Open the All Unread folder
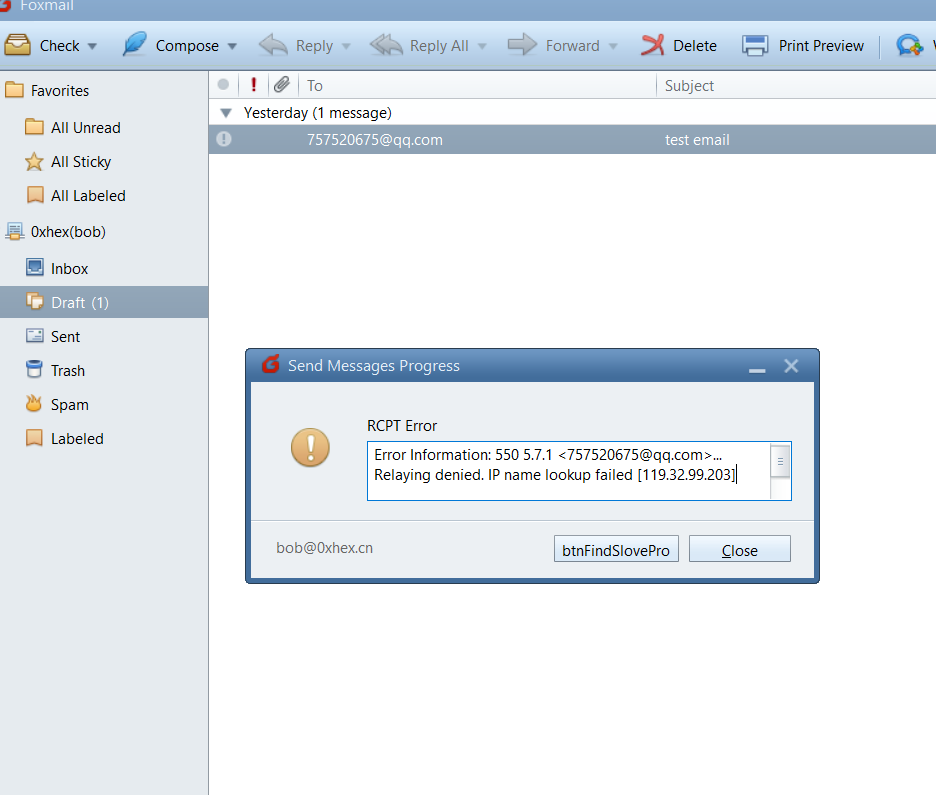936x795 pixels. pyautogui.click(x=86, y=127)
